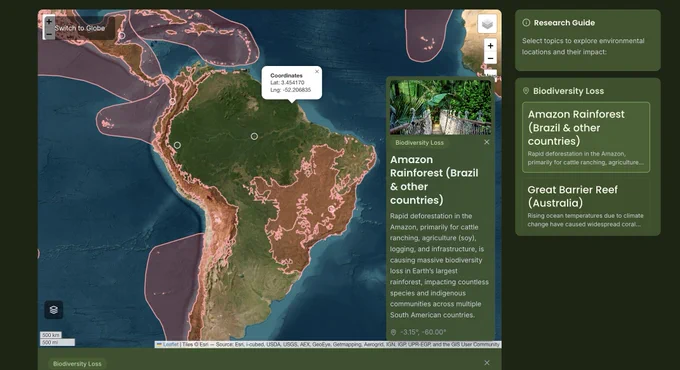
Task: Zoom in with the right-side plus button
Action: point(490,46)
